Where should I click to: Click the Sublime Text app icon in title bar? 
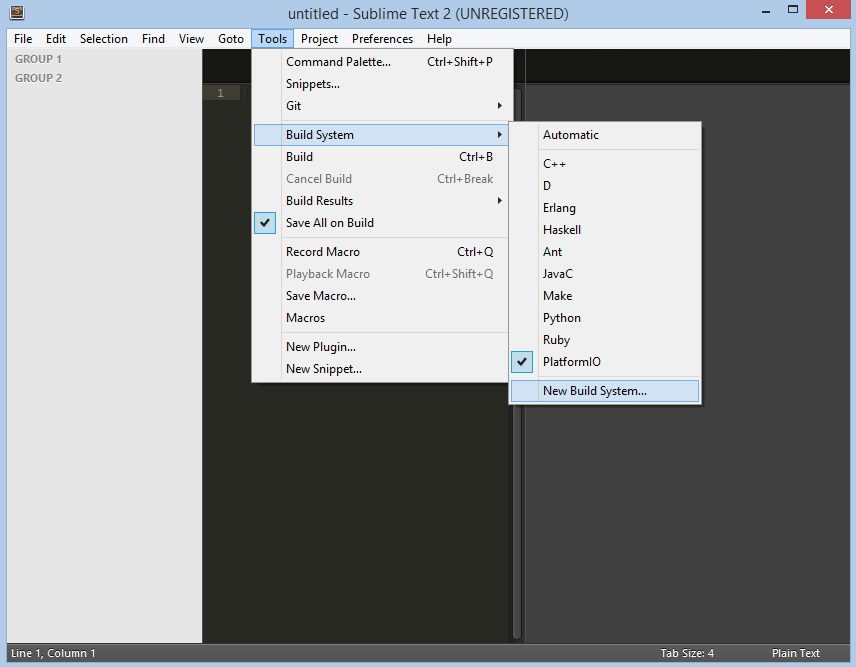click(x=17, y=11)
